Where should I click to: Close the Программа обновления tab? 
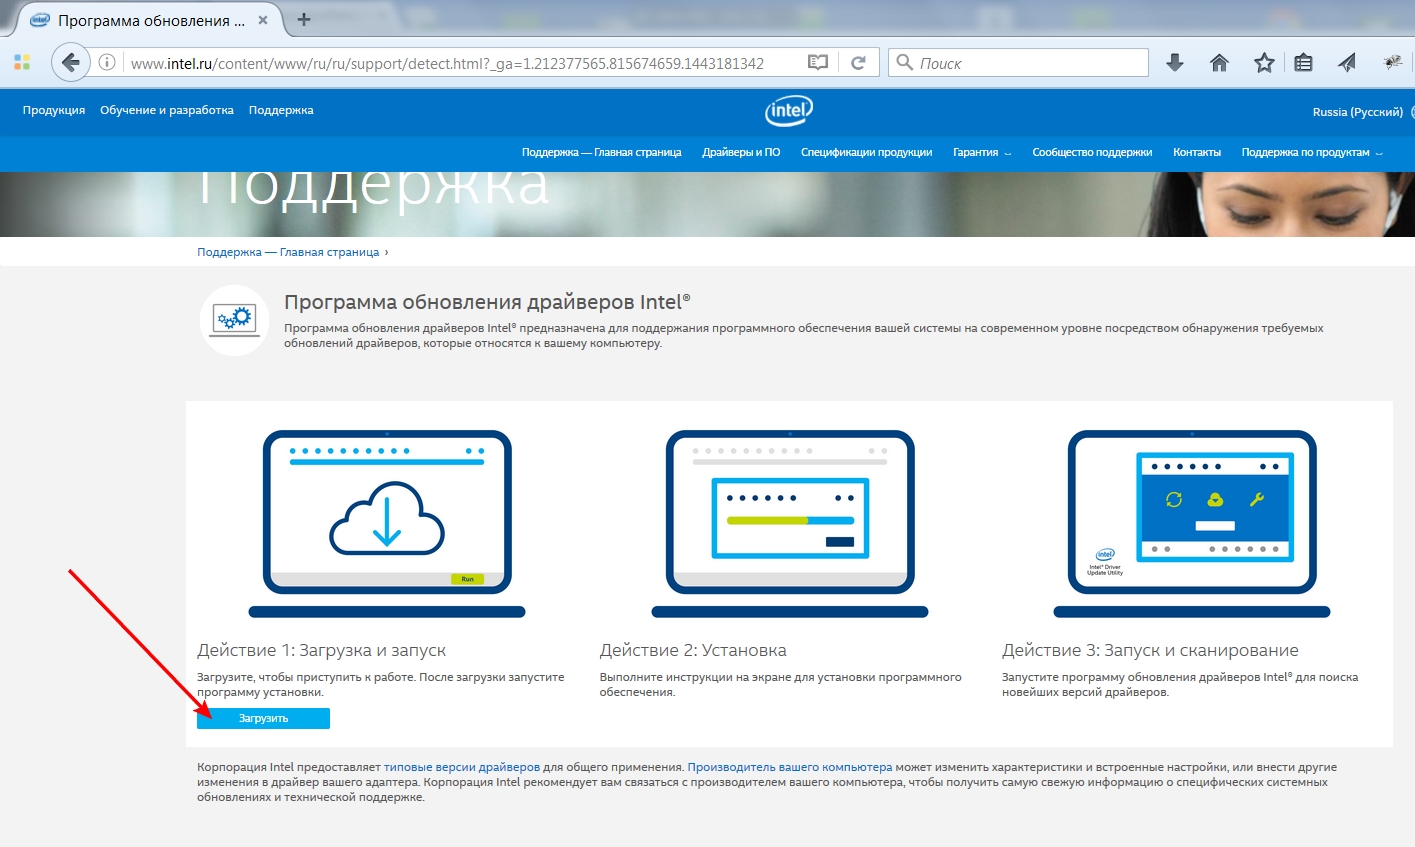click(x=263, y=20)
